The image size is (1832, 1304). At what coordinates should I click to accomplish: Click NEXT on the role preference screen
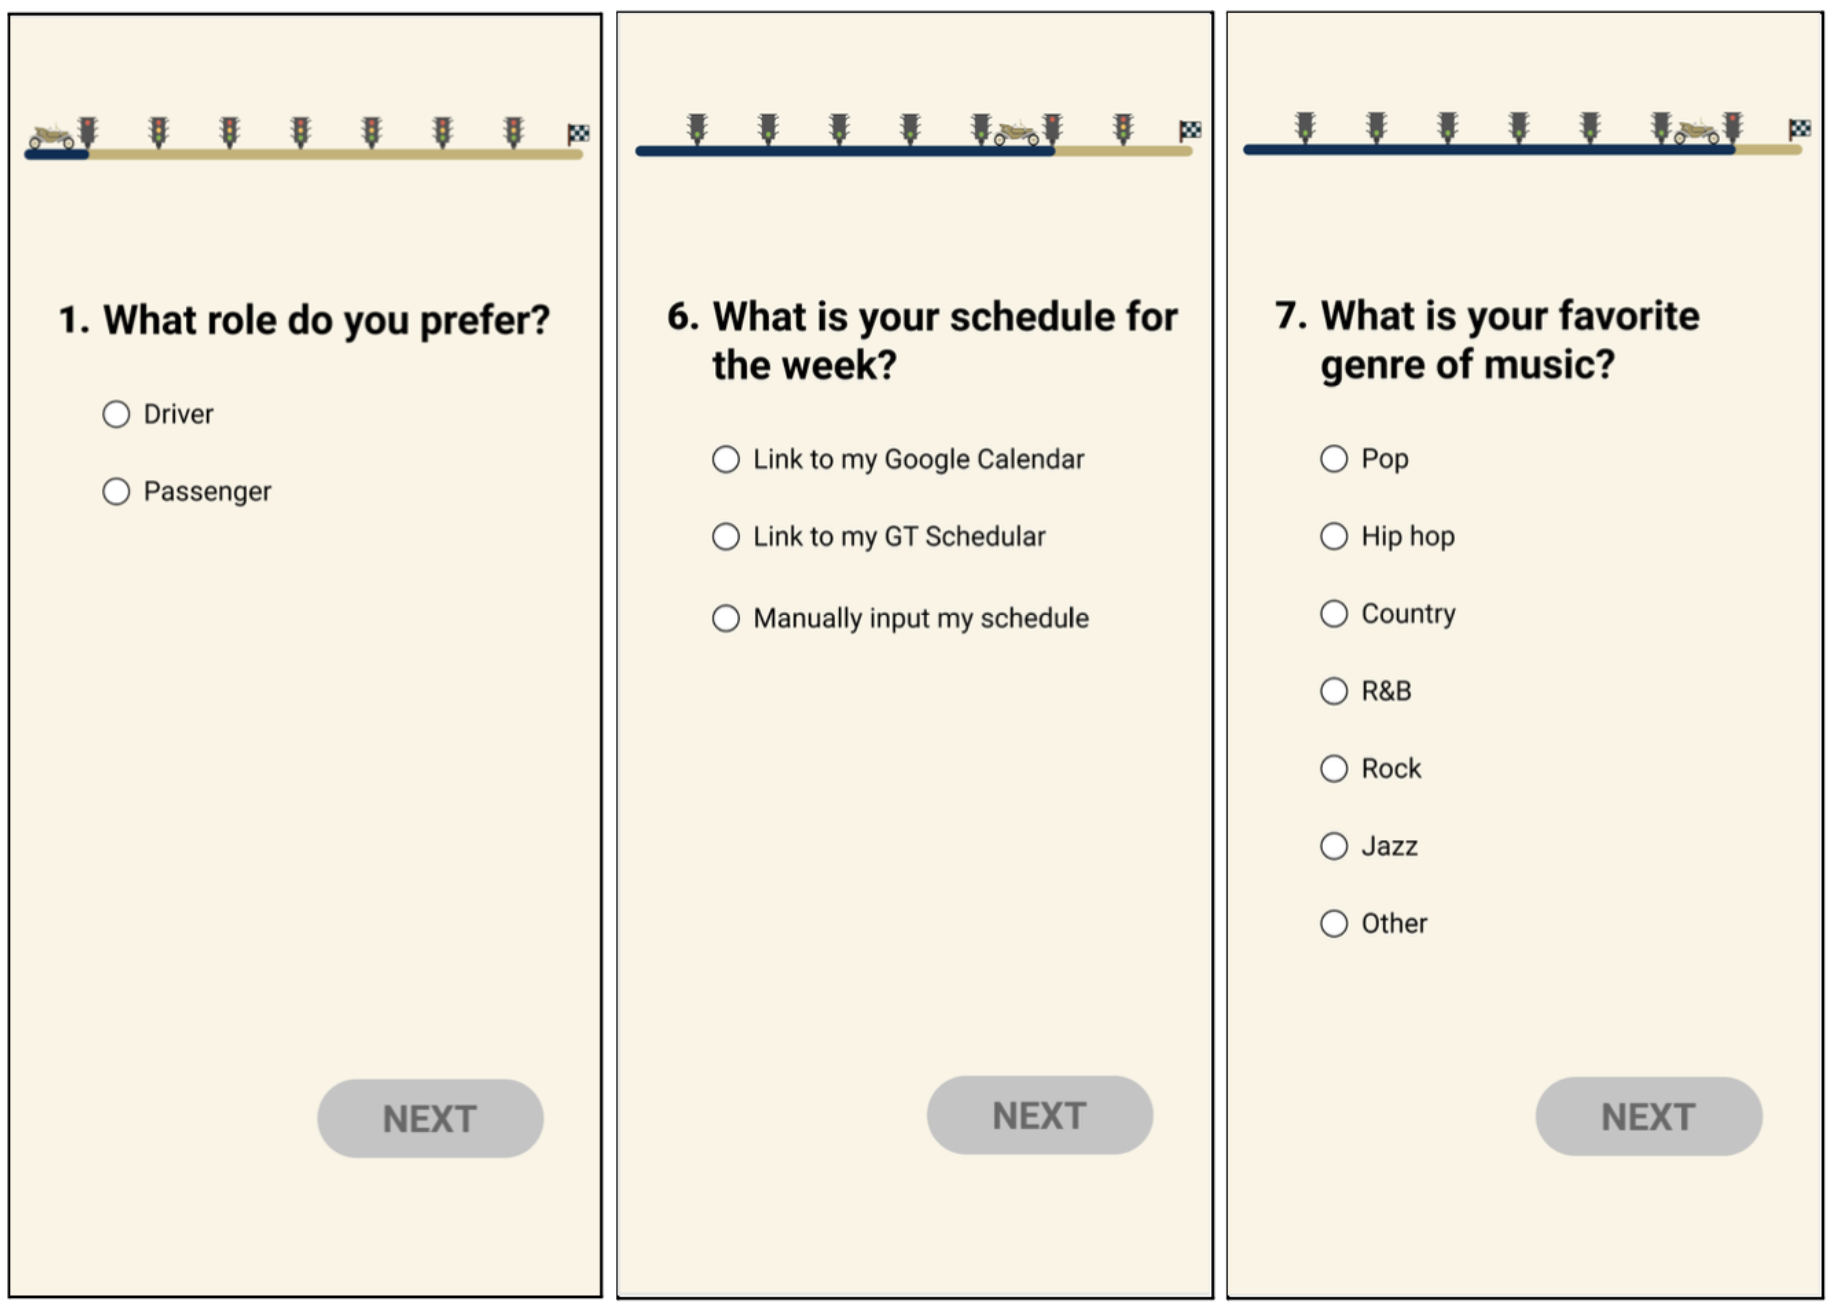click(430, 1118)
